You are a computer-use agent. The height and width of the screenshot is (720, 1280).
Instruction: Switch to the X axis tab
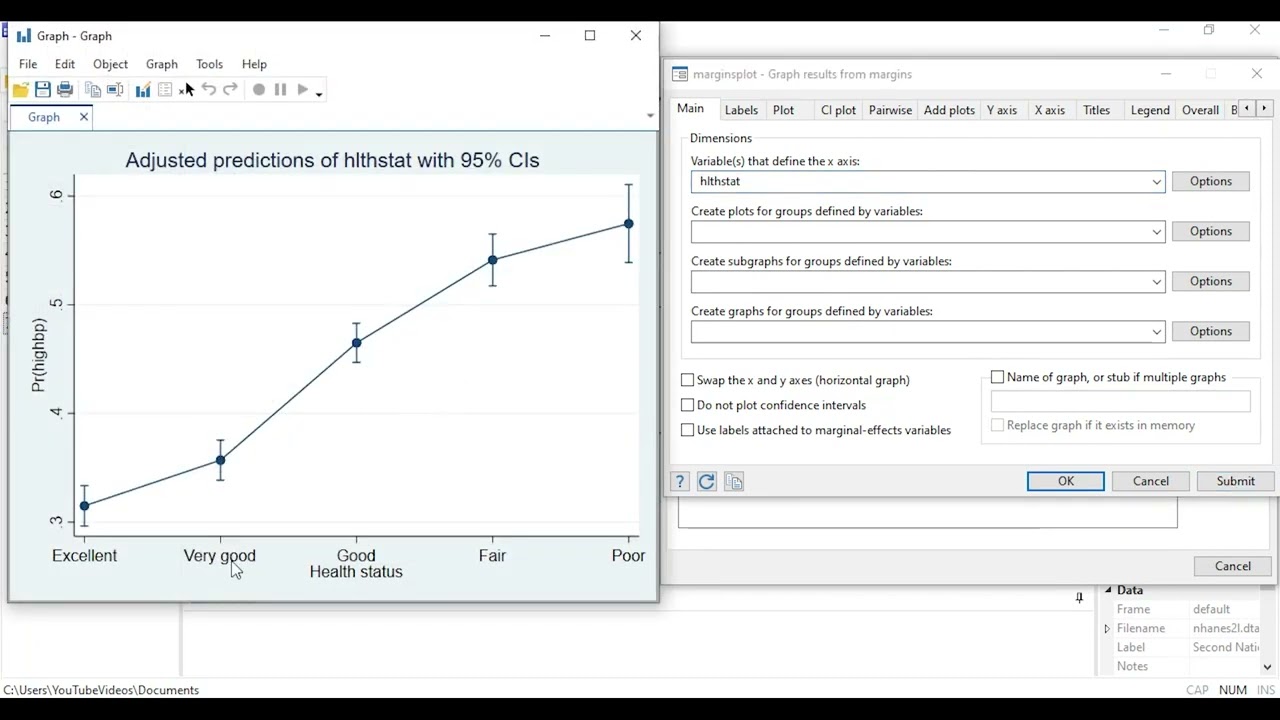[1050, 110]
